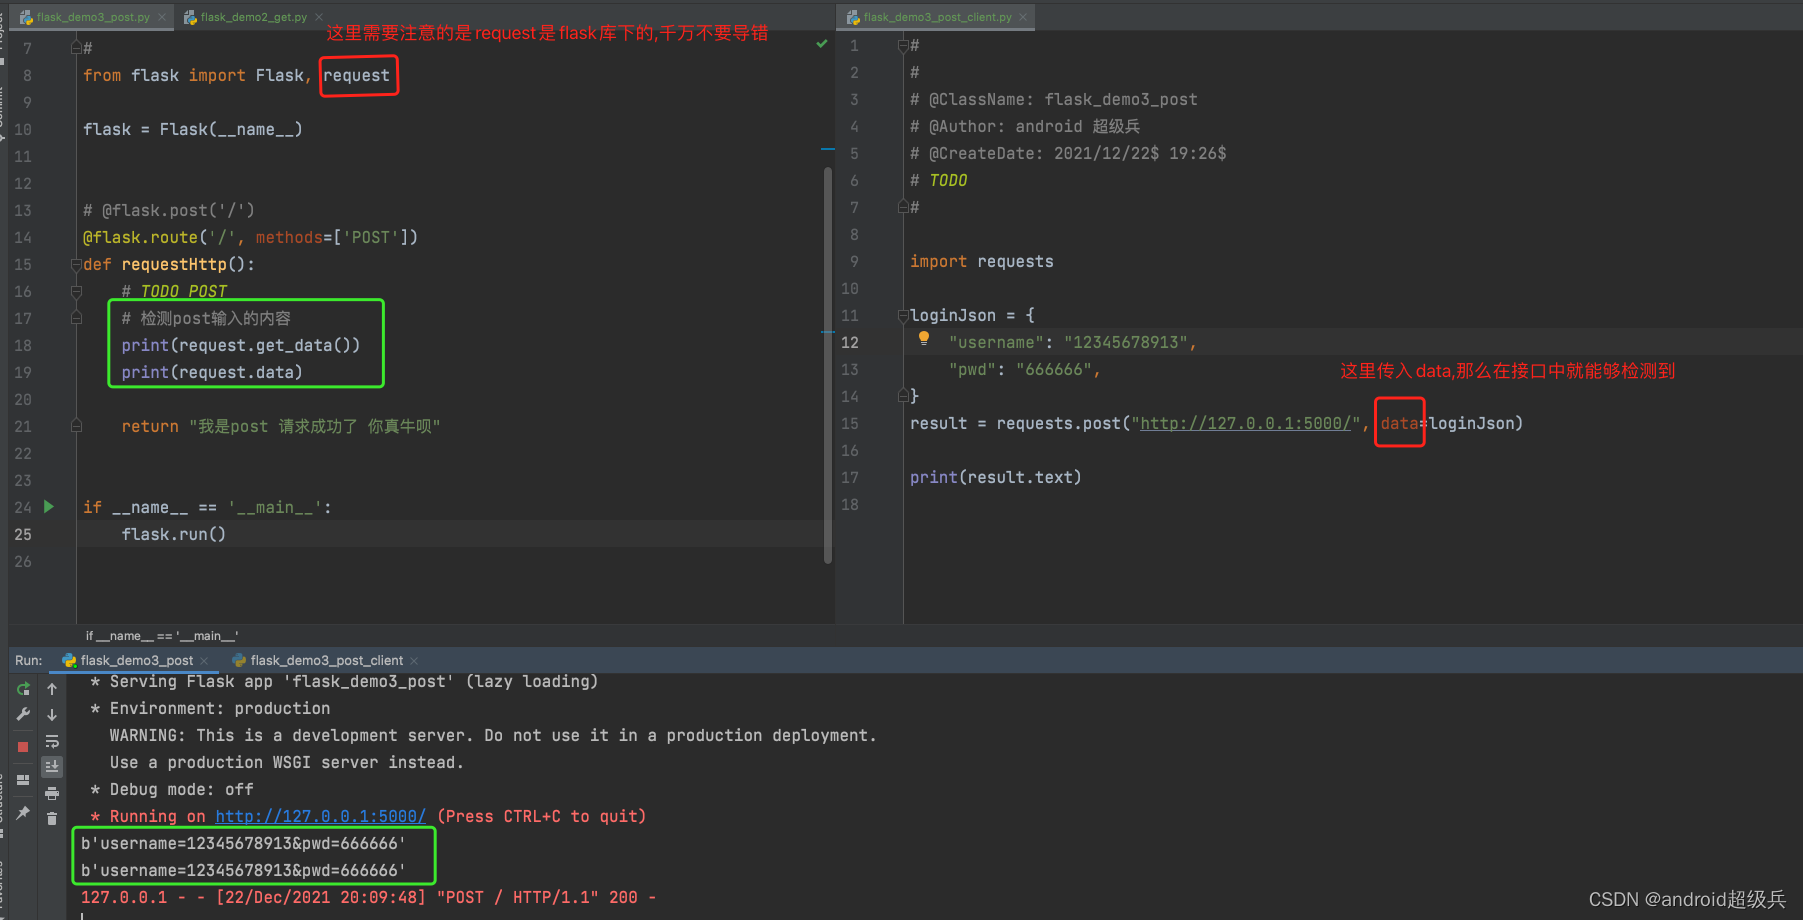The image size is (1803, 920).
Task: Toggle fold marker at line 17 comment
Action: [x=76, y=318]
